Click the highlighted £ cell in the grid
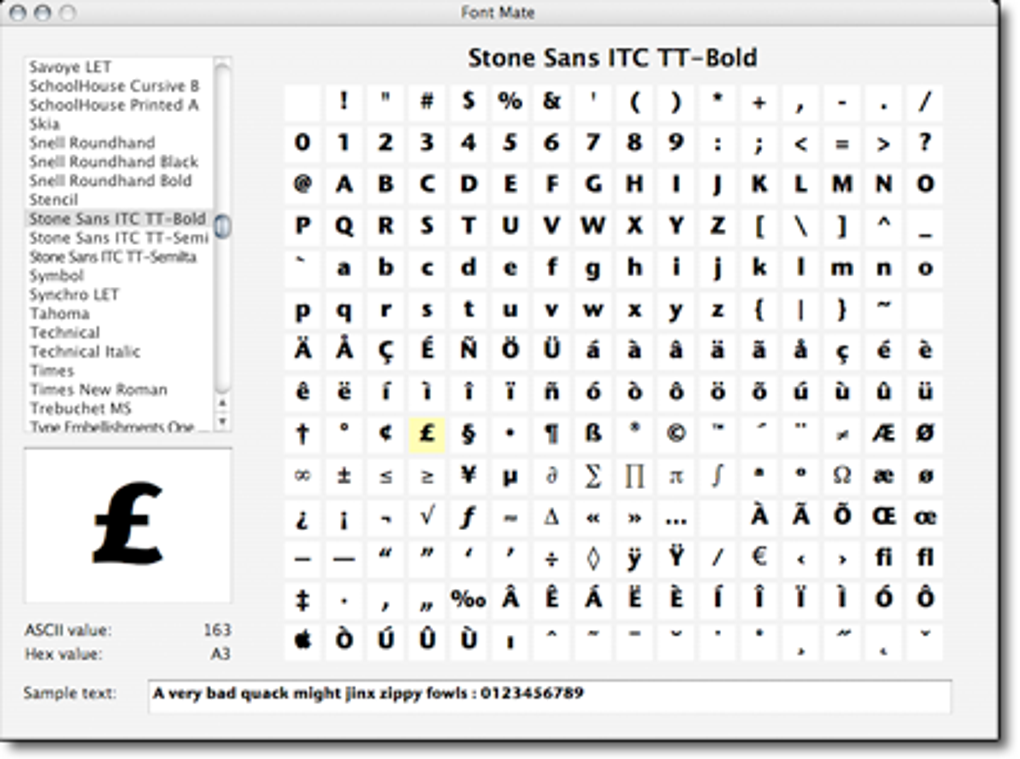The height and width of the screenshot is (759, 1020). [426, 434]
